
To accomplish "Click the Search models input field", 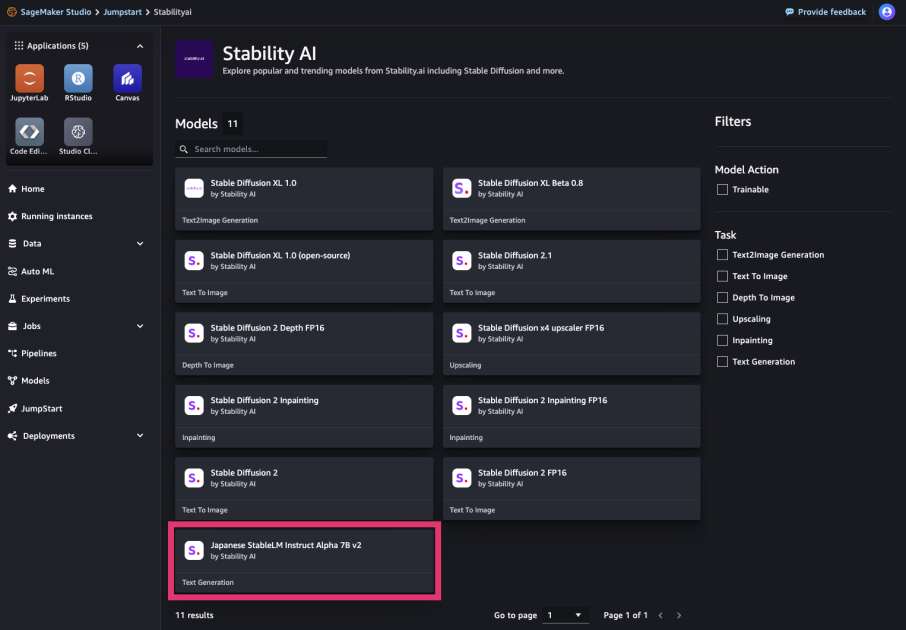I will [x=250, y=148].
